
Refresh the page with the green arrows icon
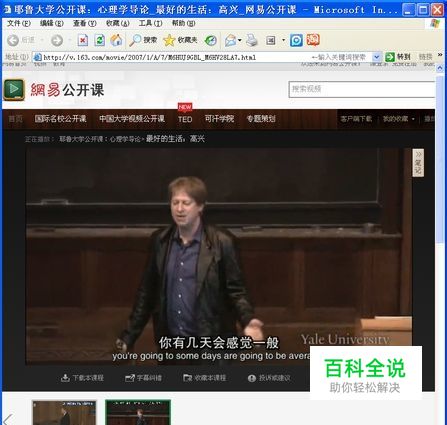tap(99, 40)
